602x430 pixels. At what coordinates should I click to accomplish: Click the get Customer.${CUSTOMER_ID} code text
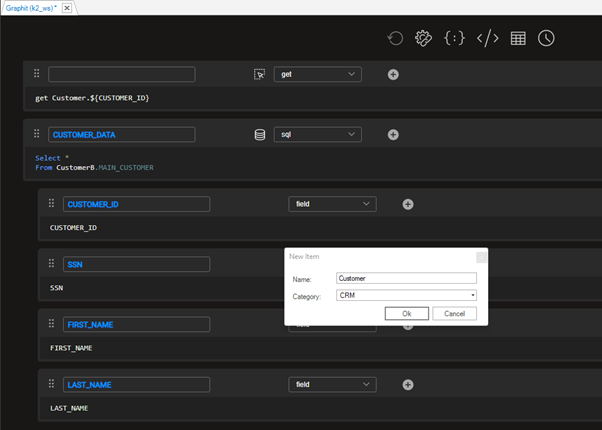(x=92, y=98)
